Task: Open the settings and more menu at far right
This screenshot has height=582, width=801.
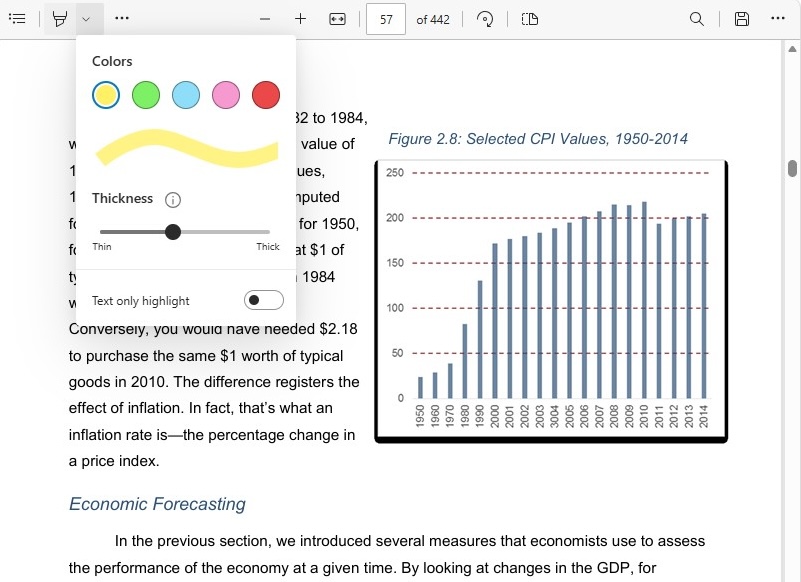Action: [778, 18]
